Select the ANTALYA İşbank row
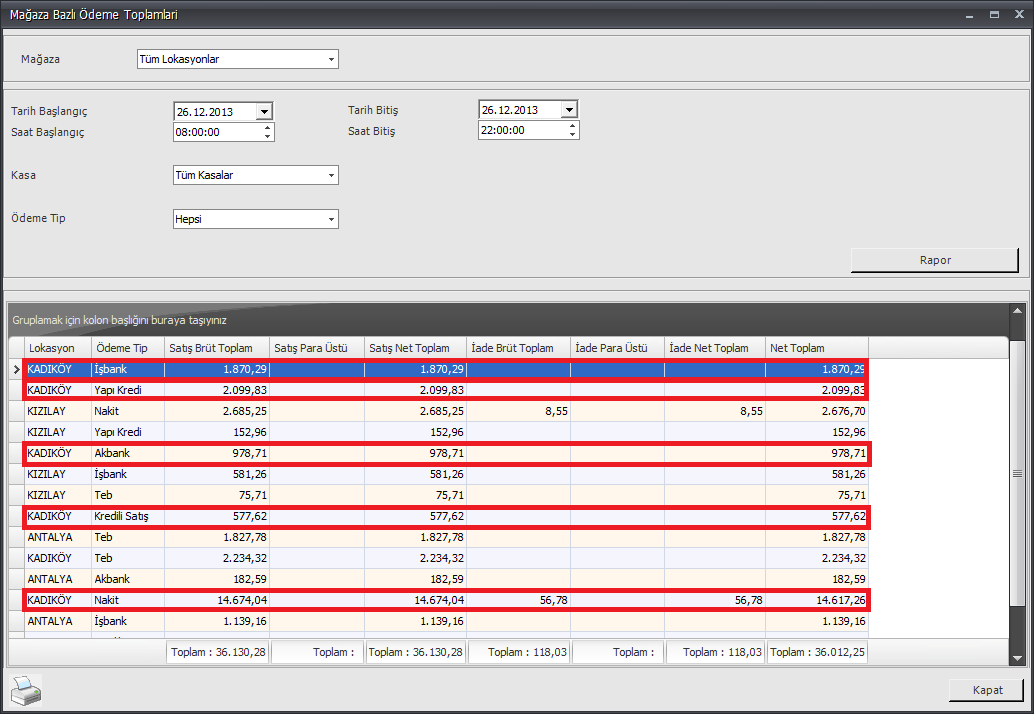The image size is (1034, 714). pyautogui.click(x=446, y=621)
